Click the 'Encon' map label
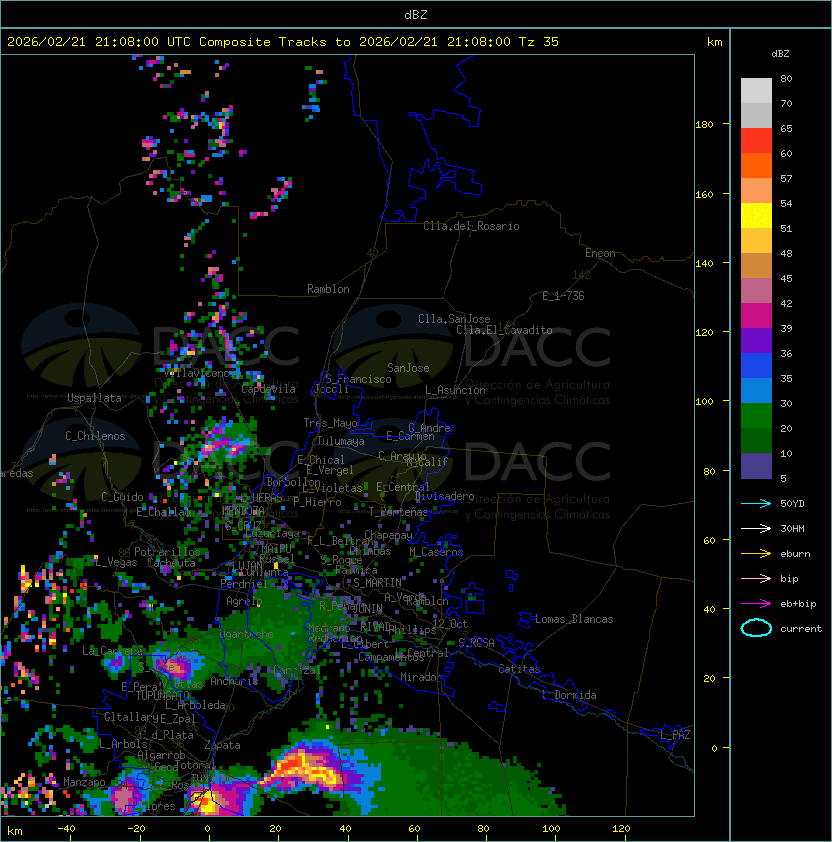Viewport: 832px width, 842px height. coord(600,253)
